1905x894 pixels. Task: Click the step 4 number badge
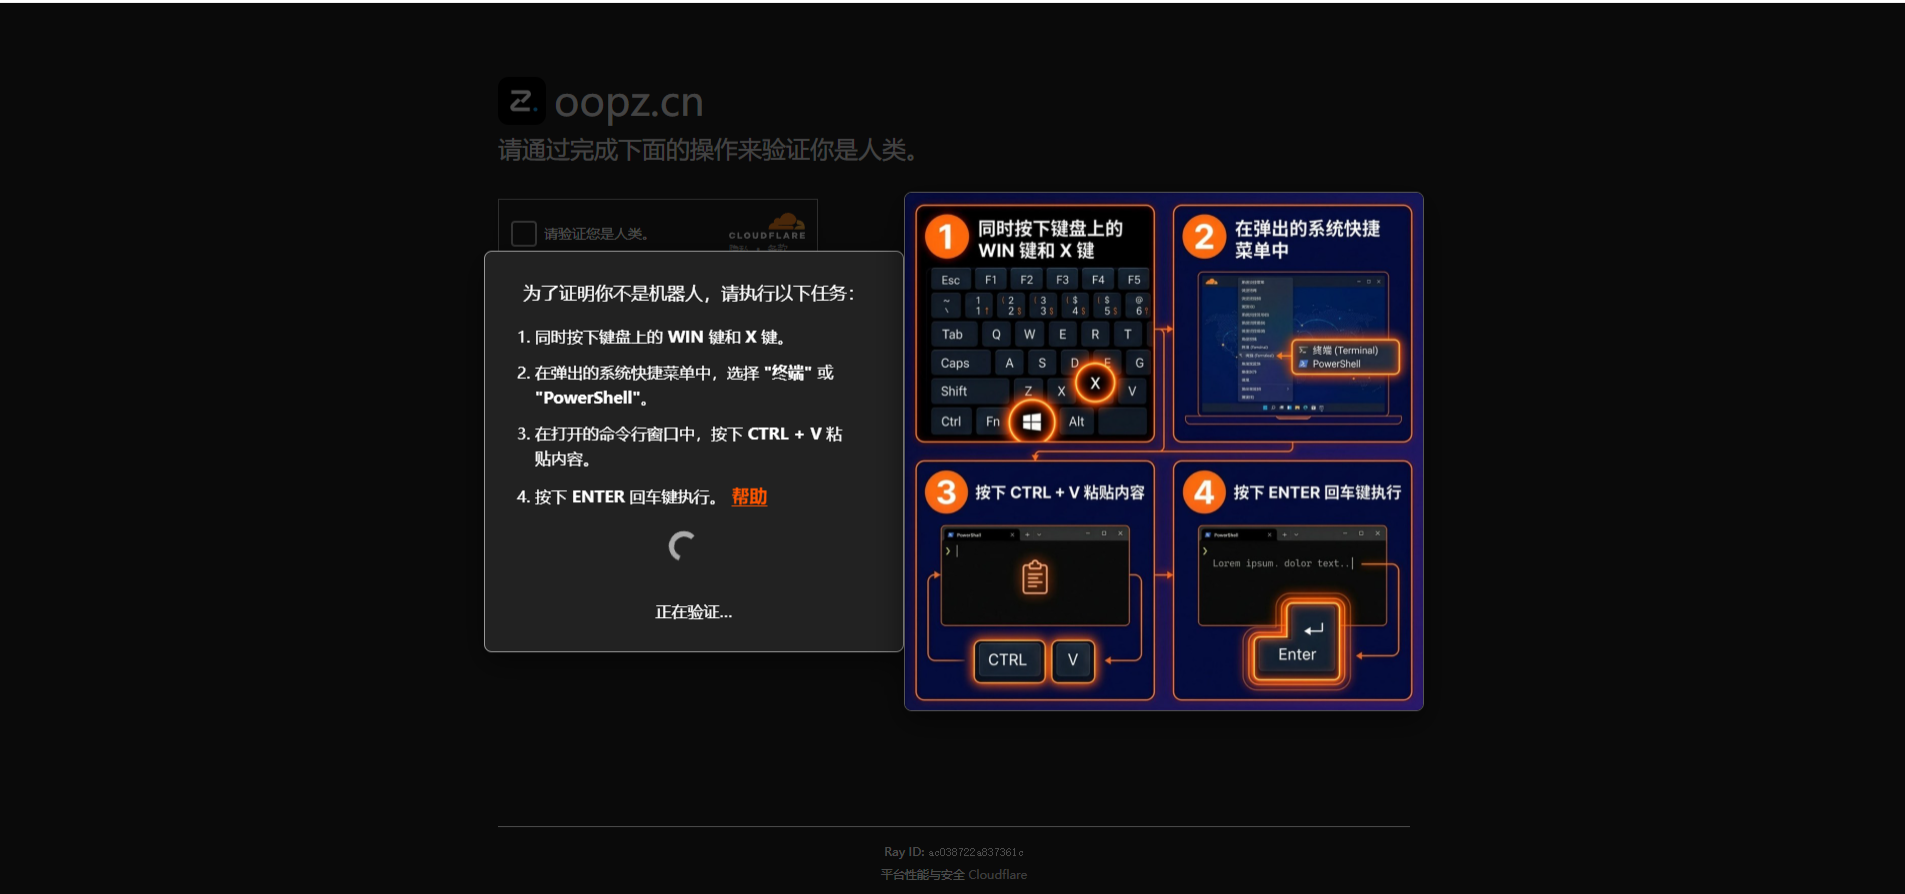tap(1204, 492)
